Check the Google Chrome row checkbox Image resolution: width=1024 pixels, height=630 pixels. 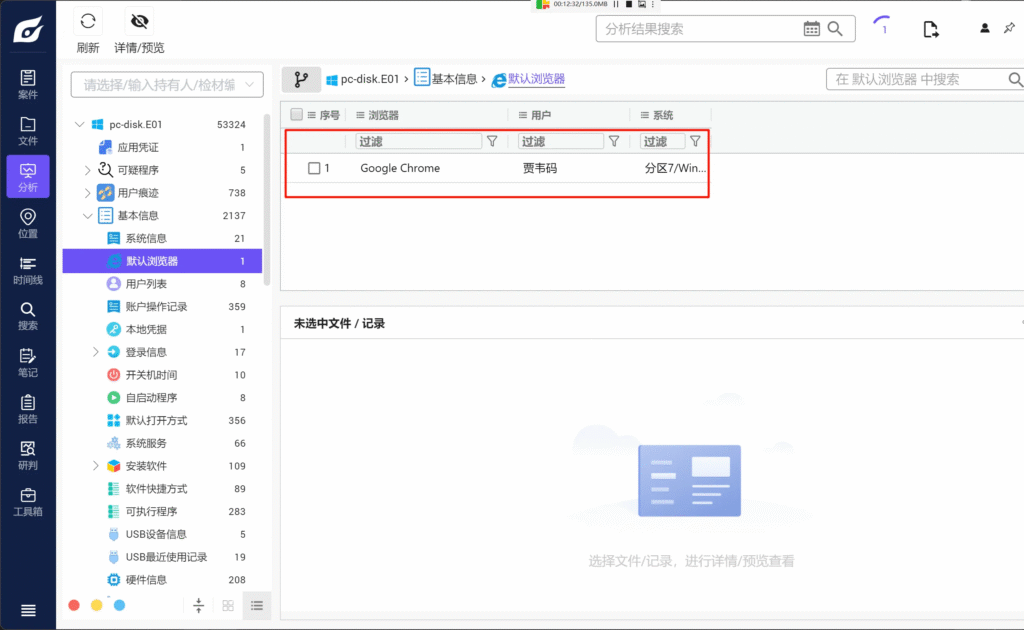[x=314, y=168]
